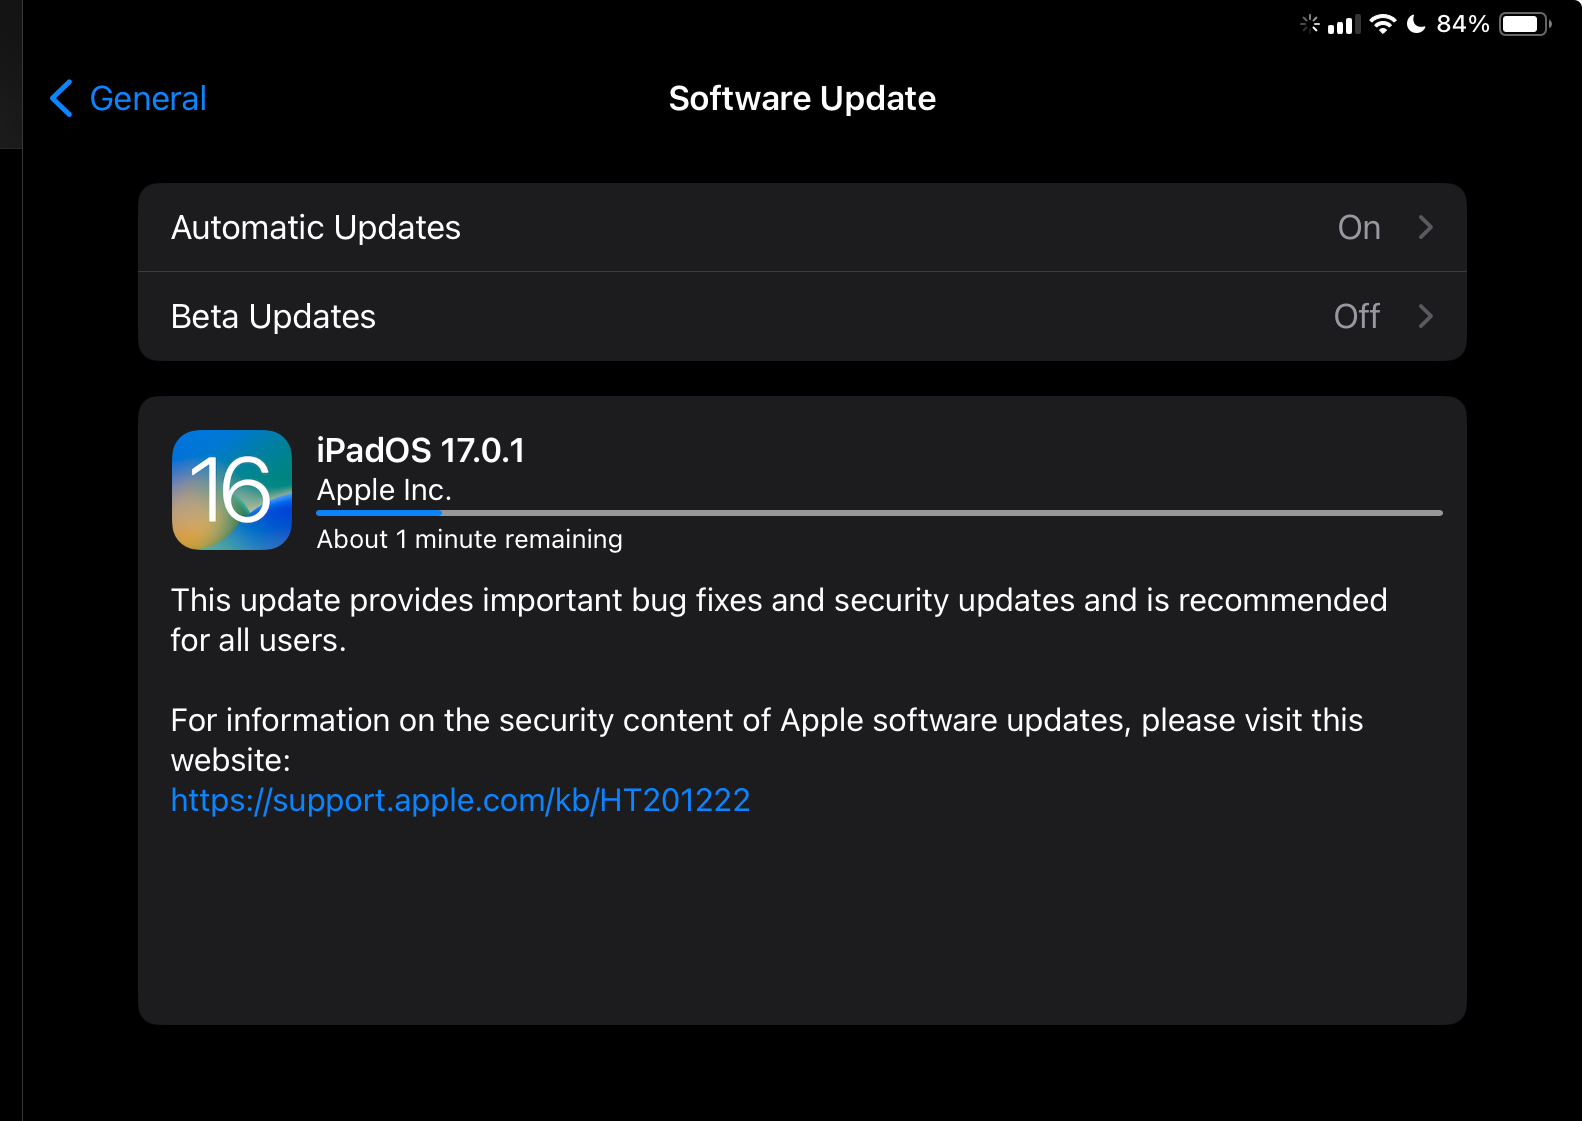This screenshot has height=1121, width=1582.
Task: Tap the Beta Updates 'Off' value
Action: 1357,316
